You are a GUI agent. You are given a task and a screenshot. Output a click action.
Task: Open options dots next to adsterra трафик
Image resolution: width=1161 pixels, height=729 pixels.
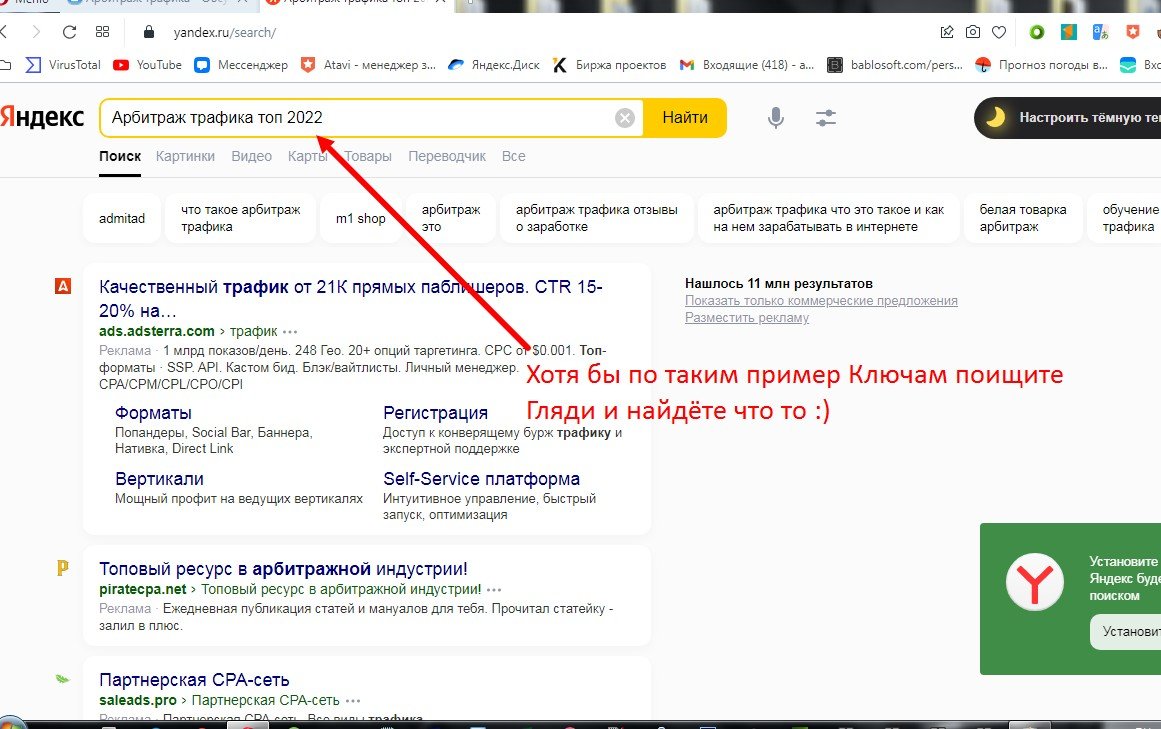tap(290, 332)
